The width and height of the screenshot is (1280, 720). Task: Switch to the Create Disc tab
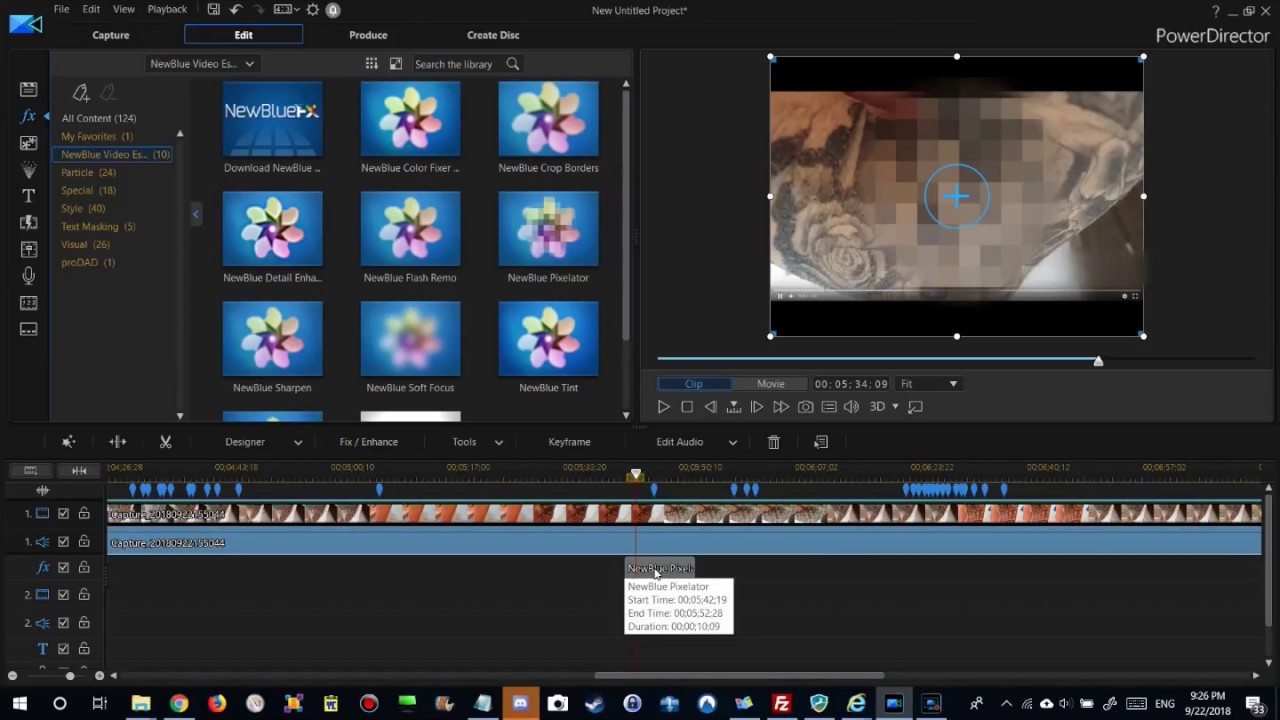493,35
